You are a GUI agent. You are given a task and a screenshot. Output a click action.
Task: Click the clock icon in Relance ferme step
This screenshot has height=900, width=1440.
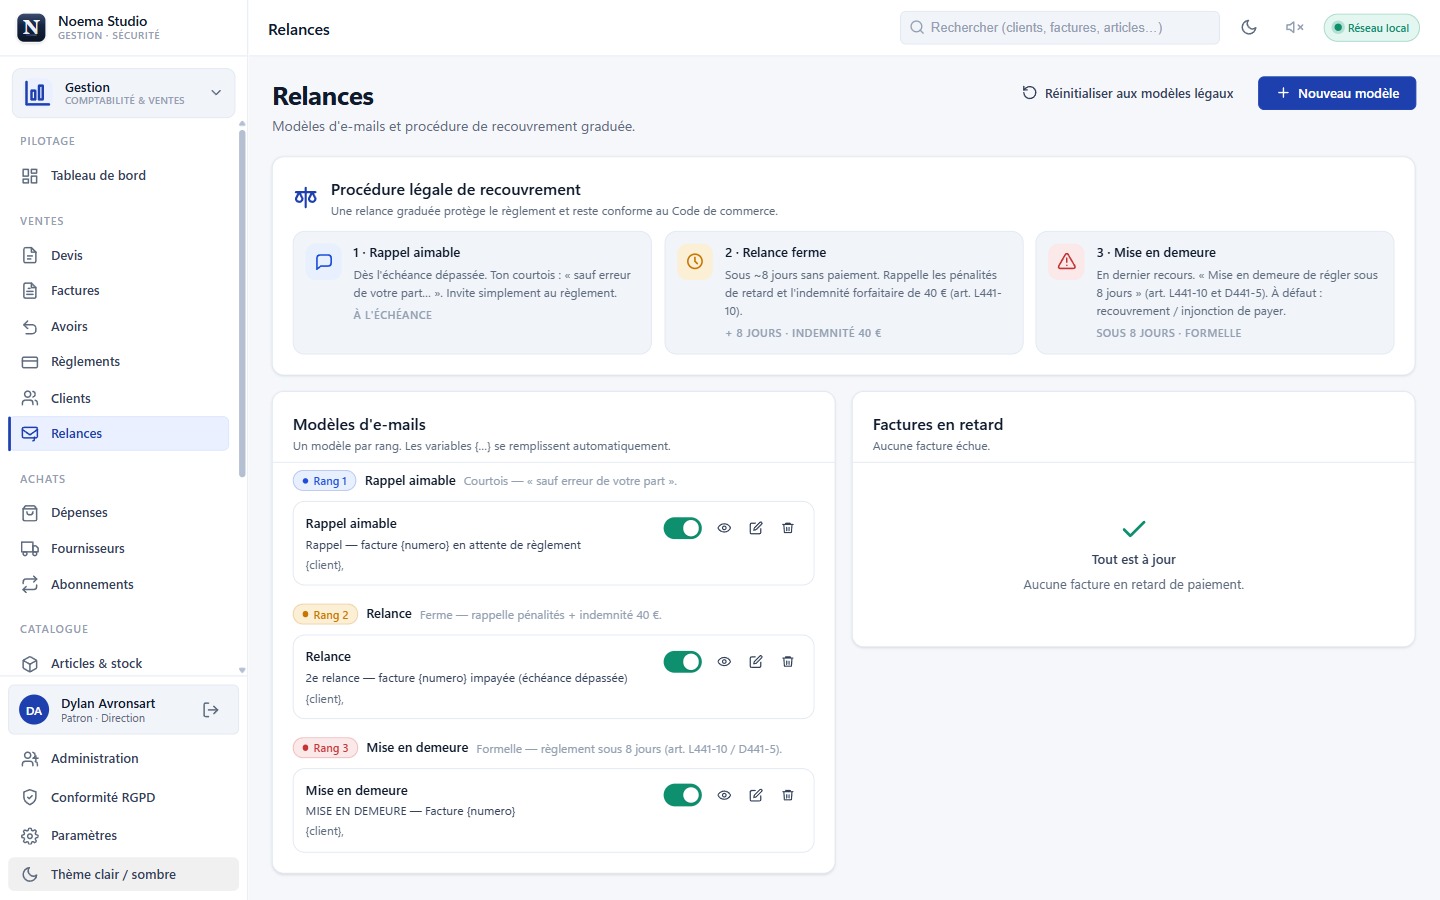(695, 262)
